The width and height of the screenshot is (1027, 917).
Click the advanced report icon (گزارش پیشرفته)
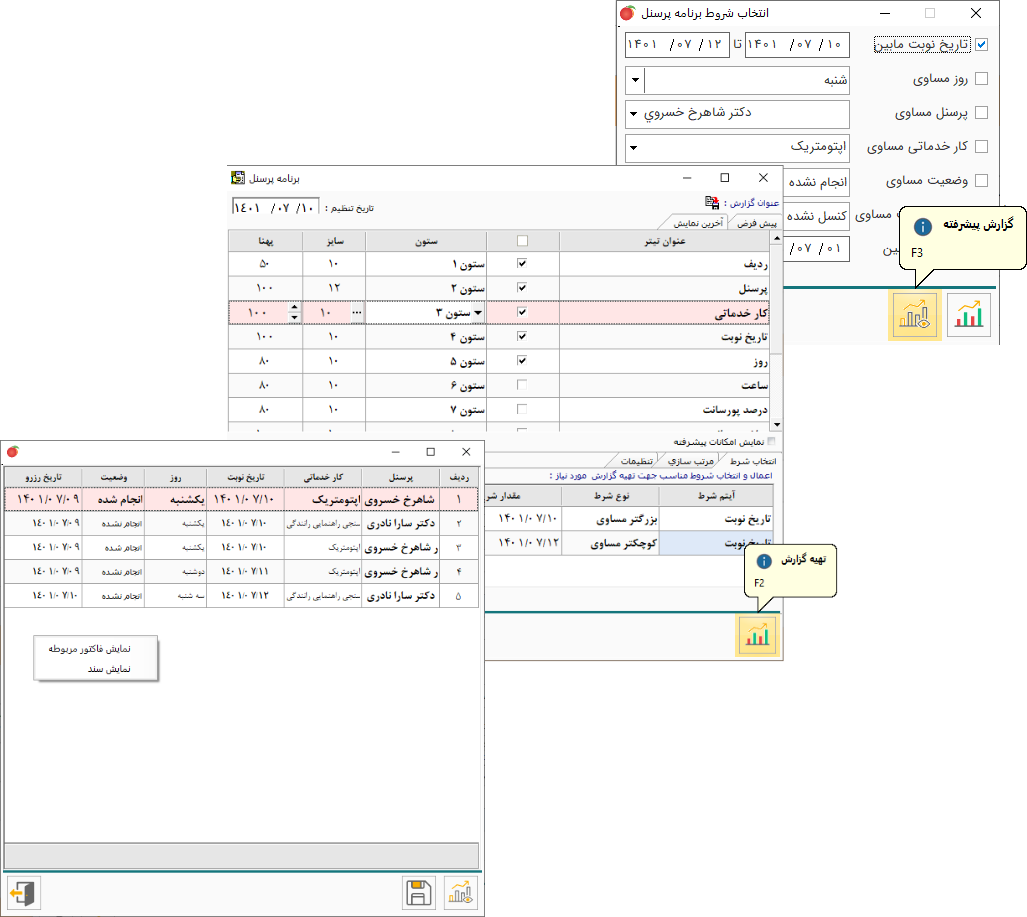click(x=914, y=316)
